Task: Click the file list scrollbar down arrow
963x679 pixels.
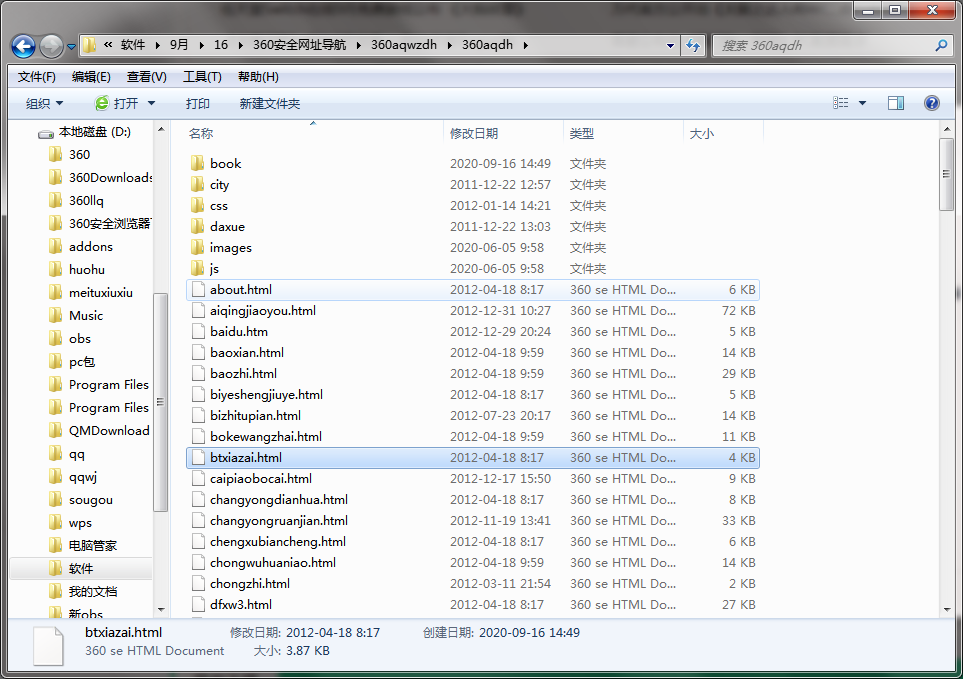Action: click(946, 610)
